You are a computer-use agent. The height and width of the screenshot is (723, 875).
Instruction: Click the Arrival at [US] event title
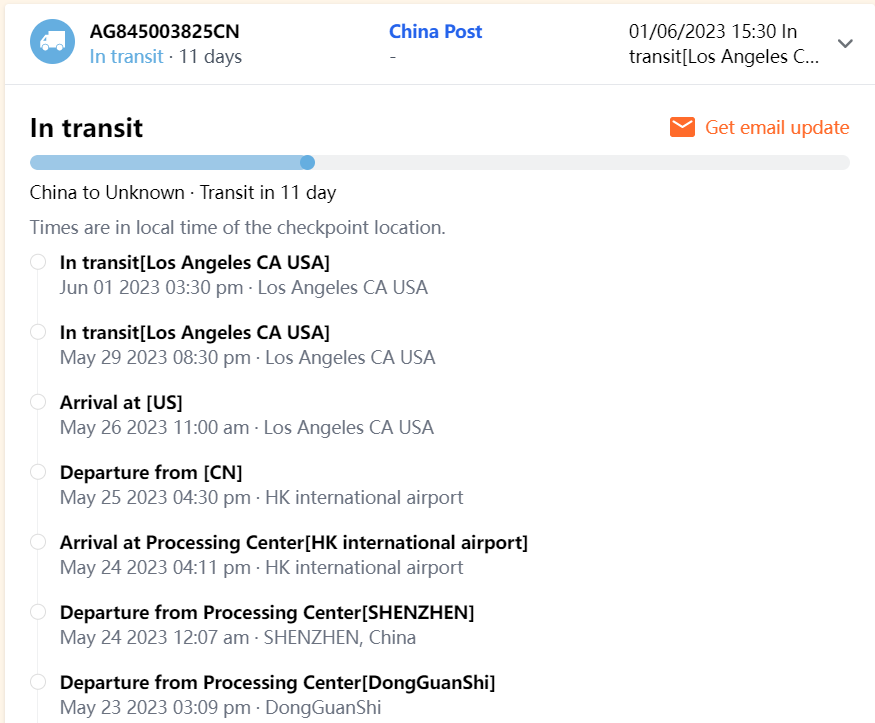coord(121,402)
